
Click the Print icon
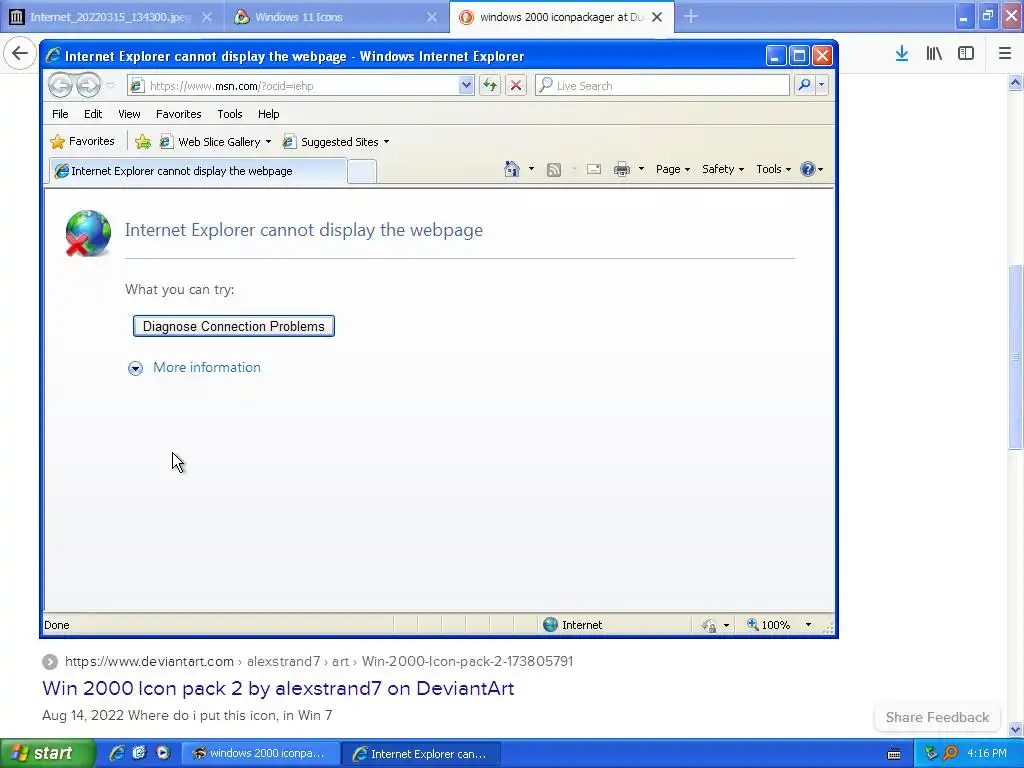[622, 169]
